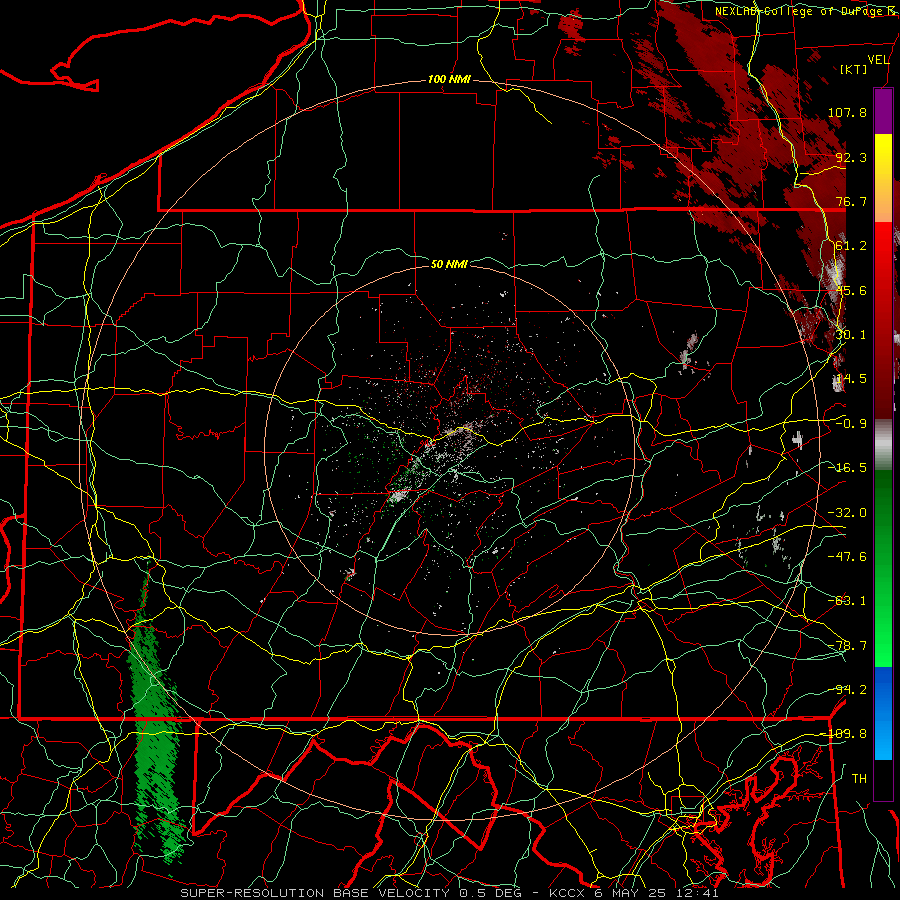Pick the purple segment atop the color bar

883,111
